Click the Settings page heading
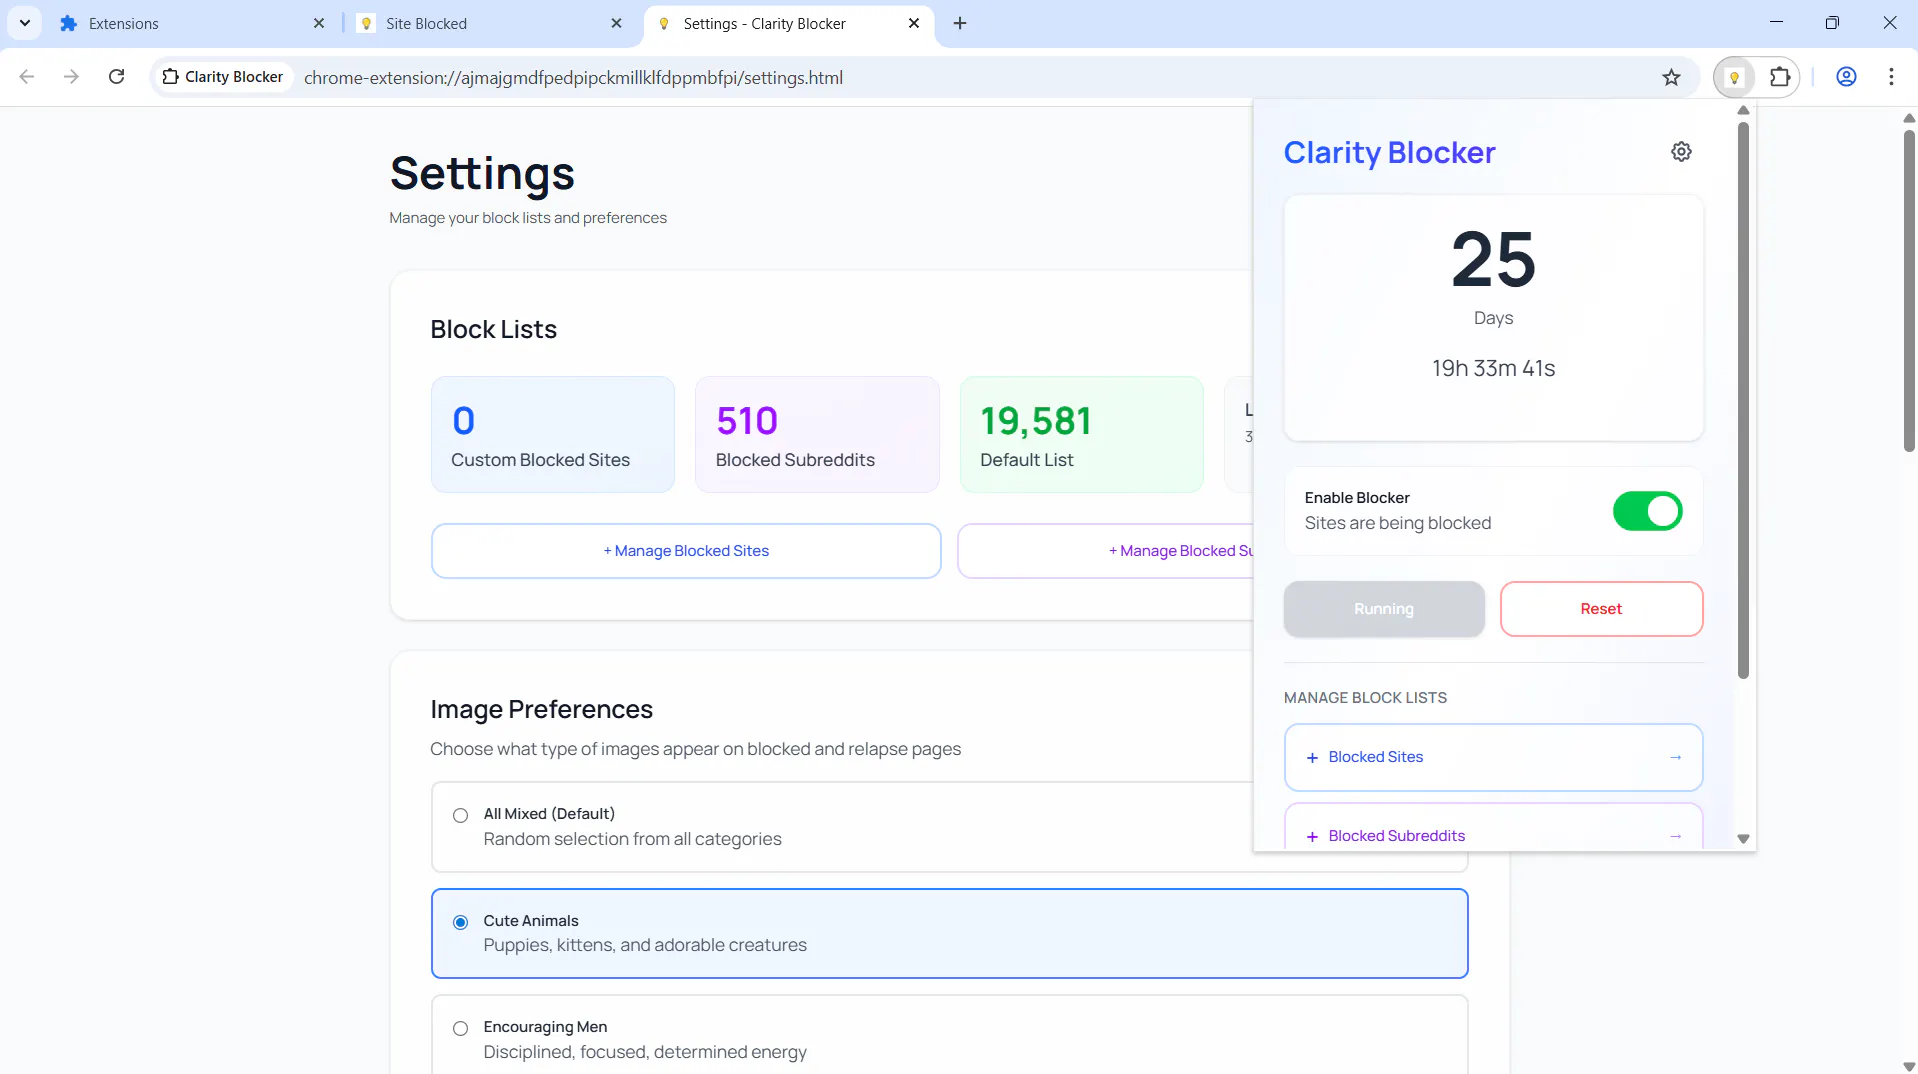This screenshot has width=1918, height=1074. pyautogui.click(x=482, y=173)
